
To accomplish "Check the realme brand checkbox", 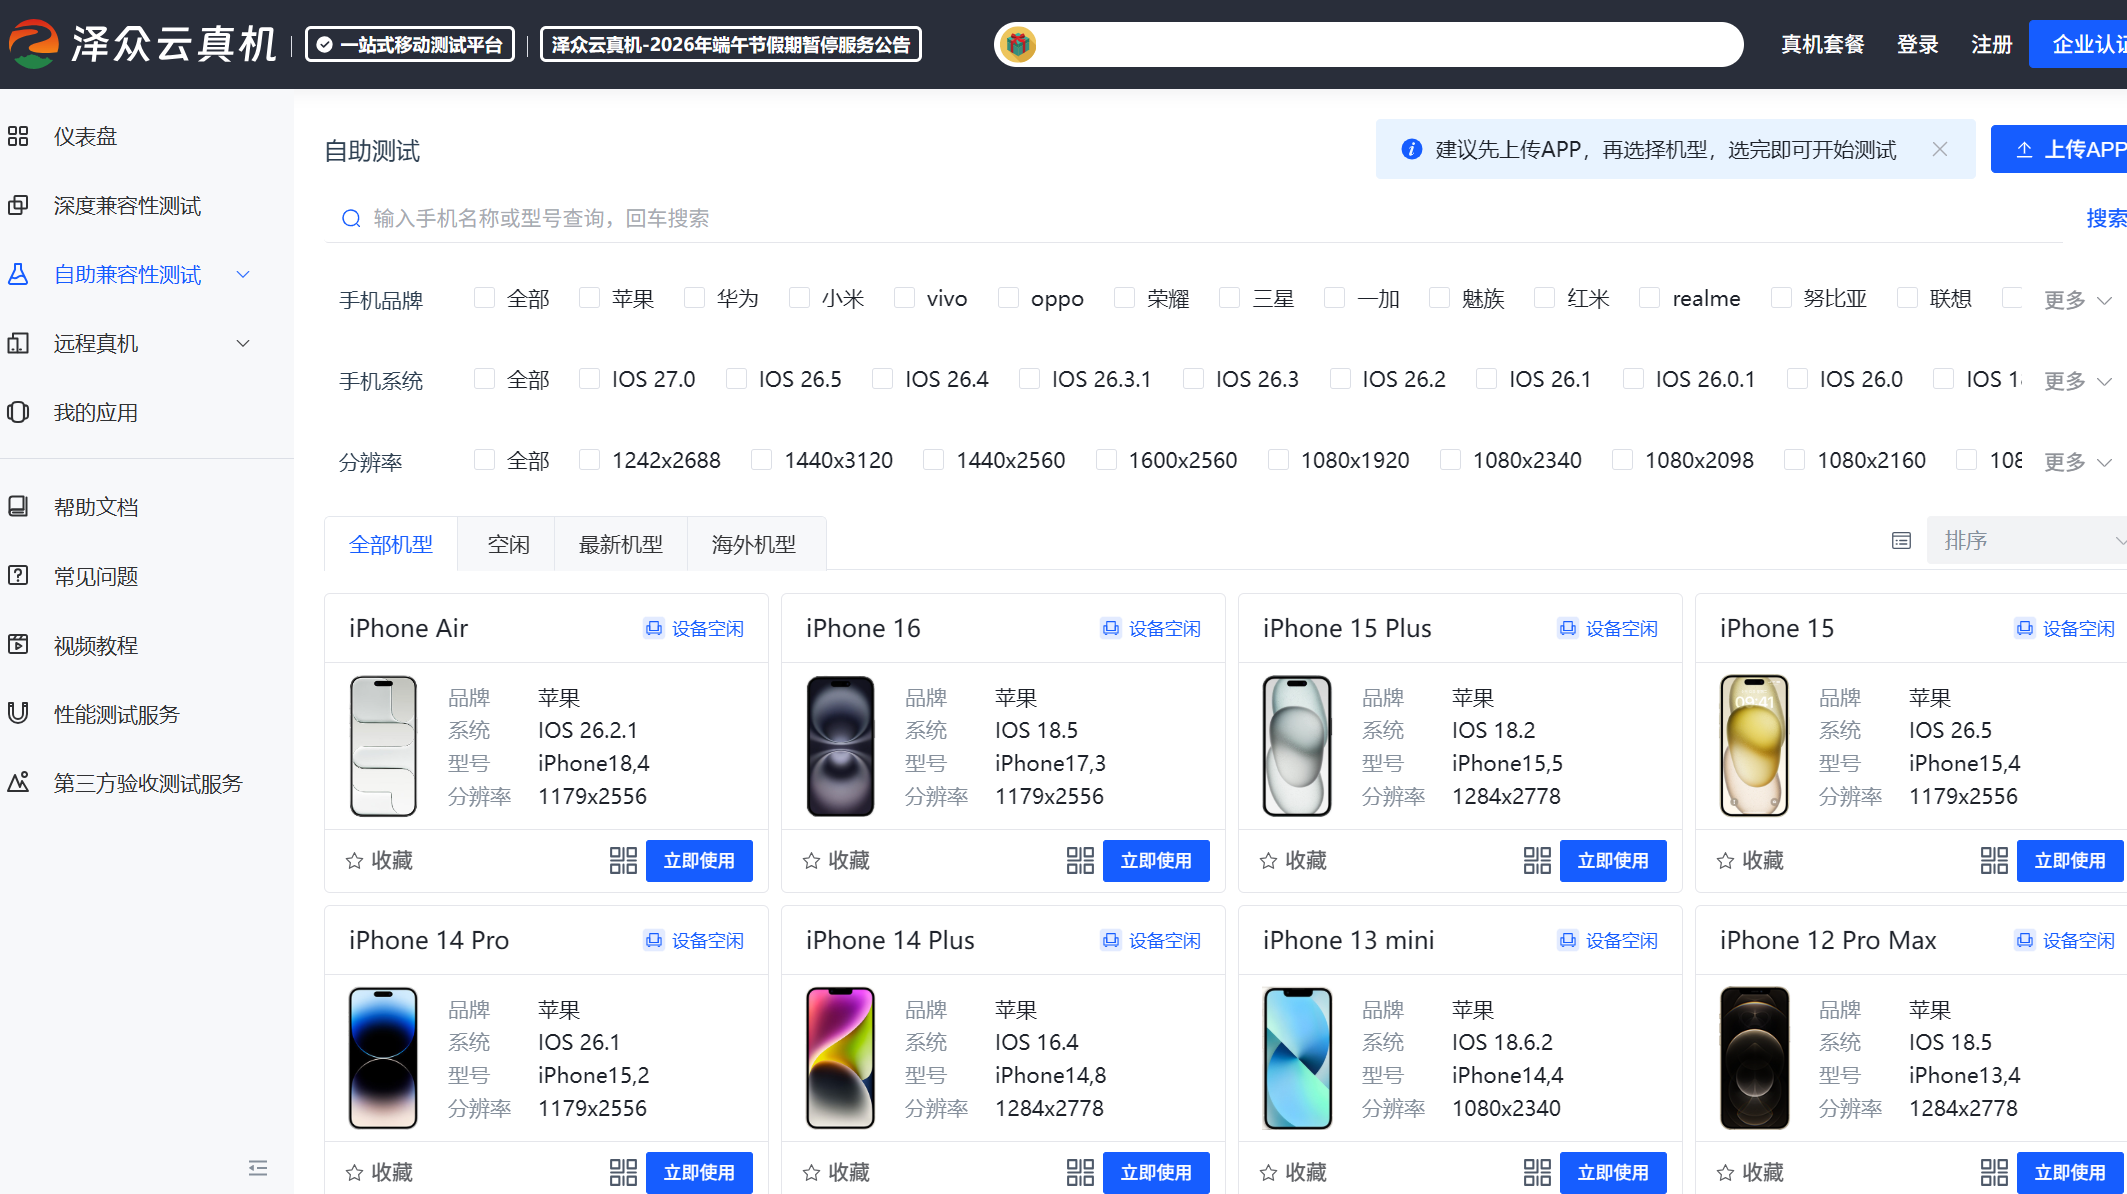I will (1651, 298).
